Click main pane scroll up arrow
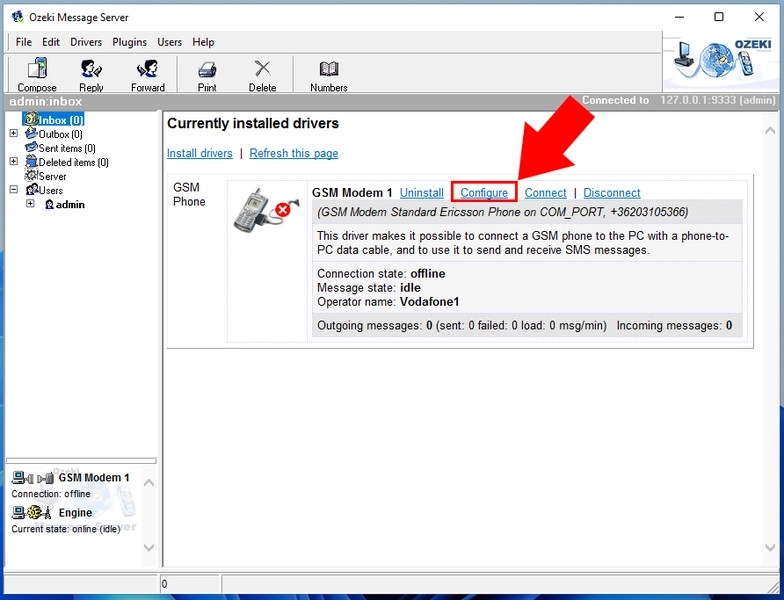The width and height of the screenshot is (784, 600). click(x=770, y=130)
